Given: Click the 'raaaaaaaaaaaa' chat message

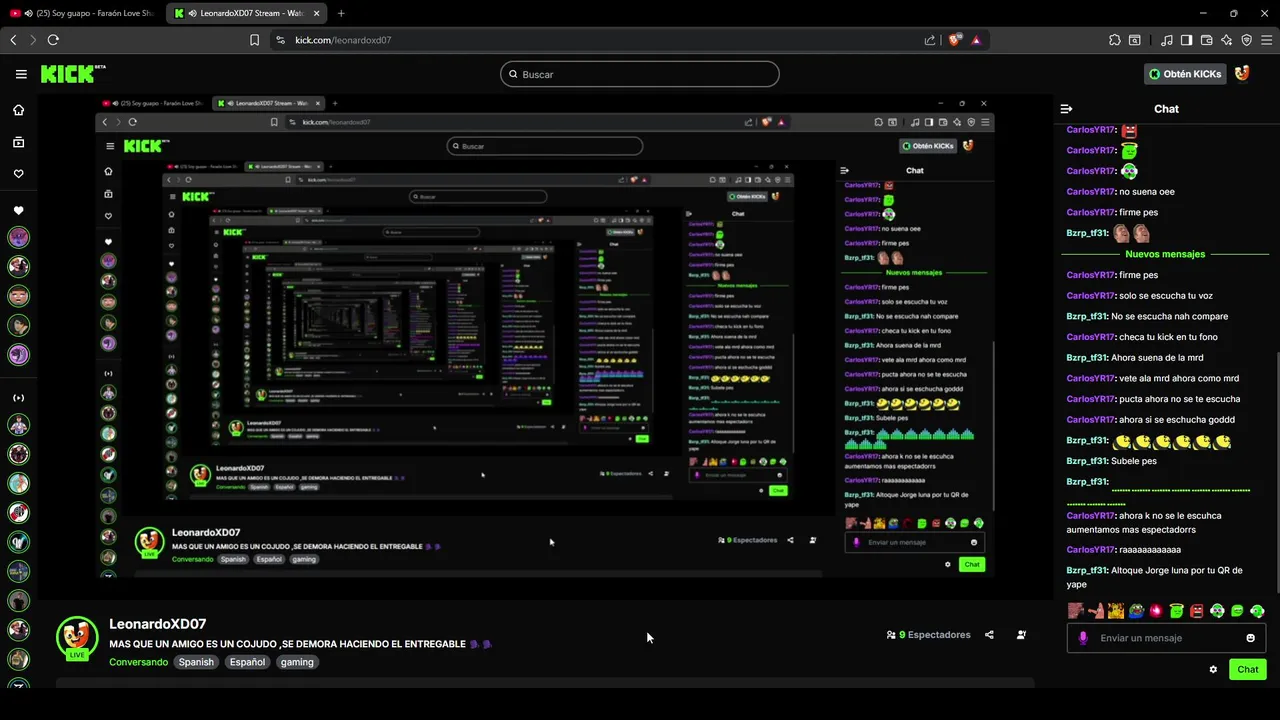Looking at the screenshot, I should 1123,550.
